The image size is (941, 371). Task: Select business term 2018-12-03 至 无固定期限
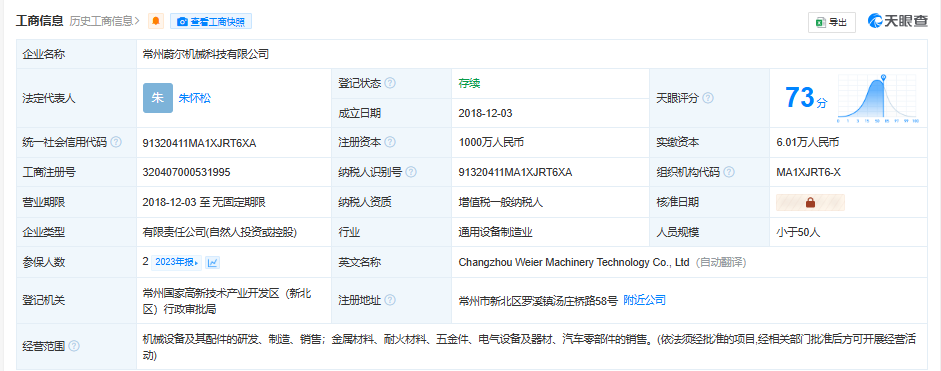(x=204, y=202)
